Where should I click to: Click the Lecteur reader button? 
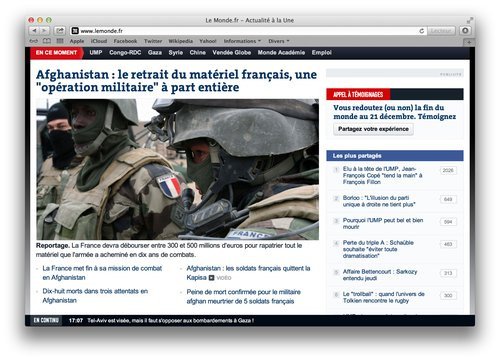click(441, 31)
